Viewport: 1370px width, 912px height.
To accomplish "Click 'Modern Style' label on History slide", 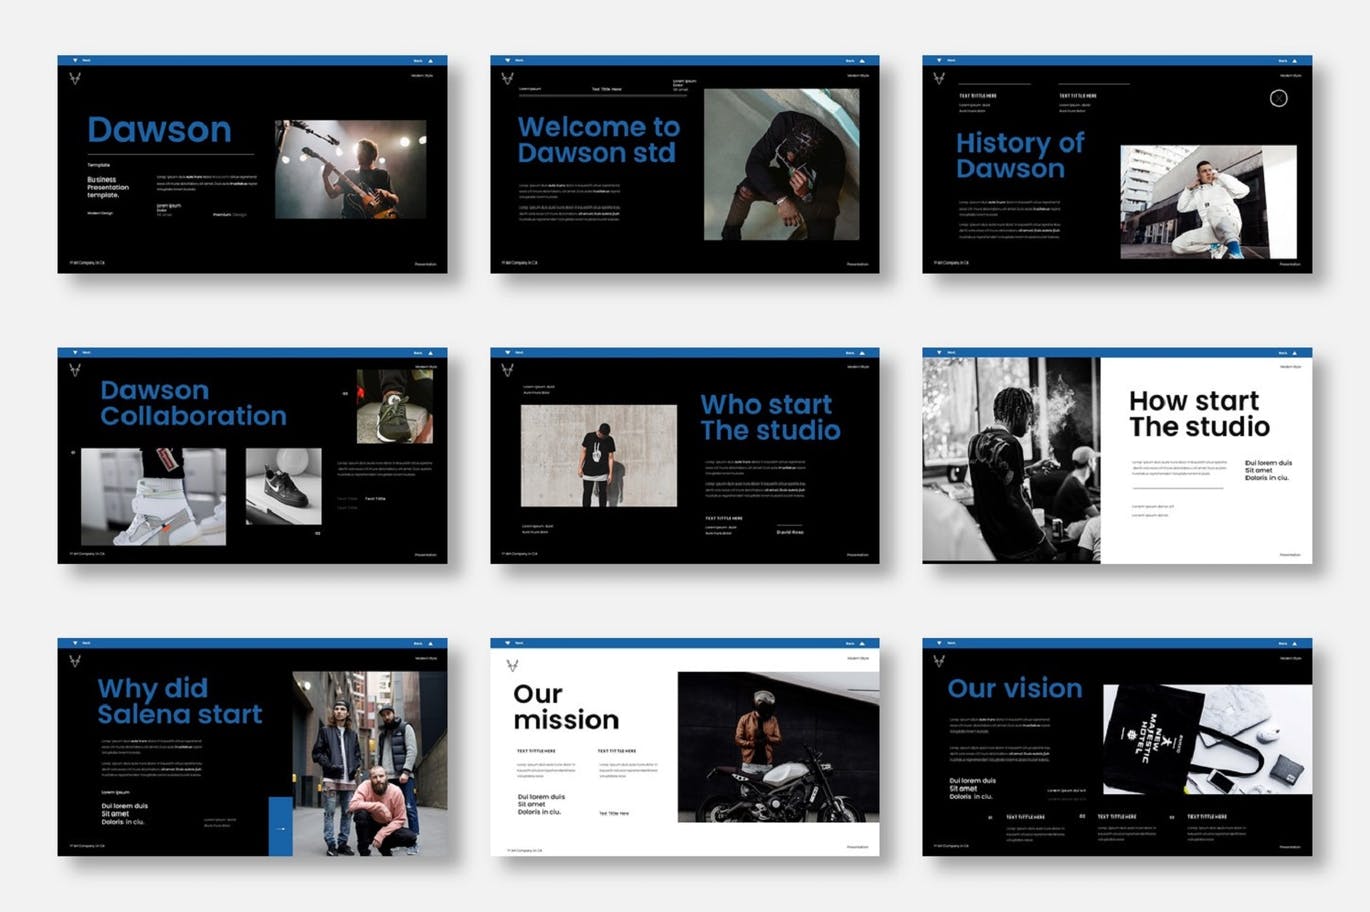I will (1291, 76).
